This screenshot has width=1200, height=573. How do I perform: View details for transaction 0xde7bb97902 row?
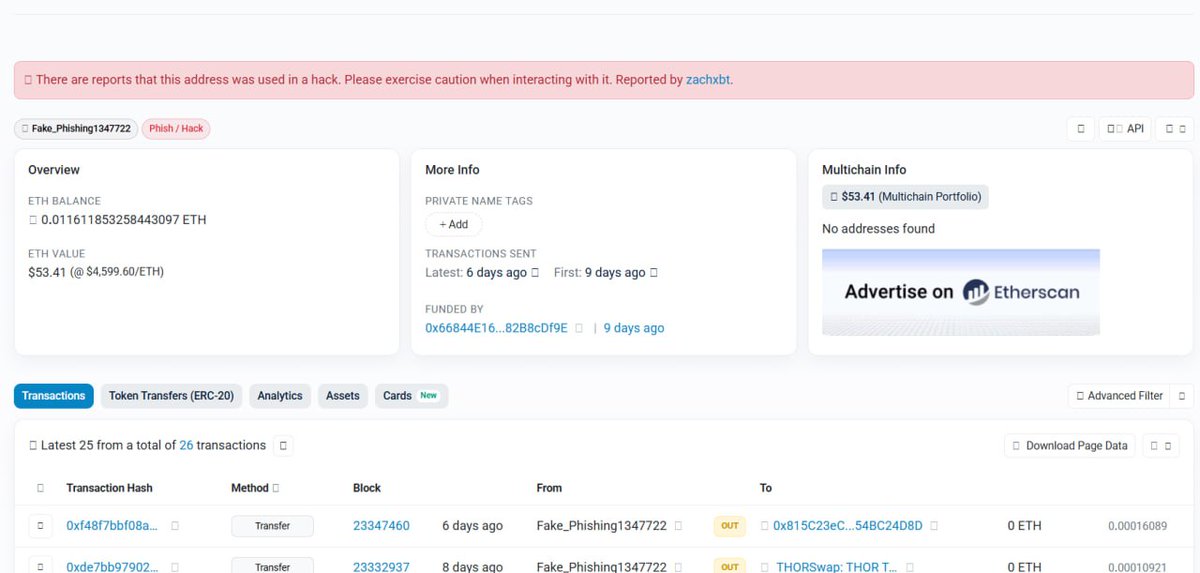point(40,566)
